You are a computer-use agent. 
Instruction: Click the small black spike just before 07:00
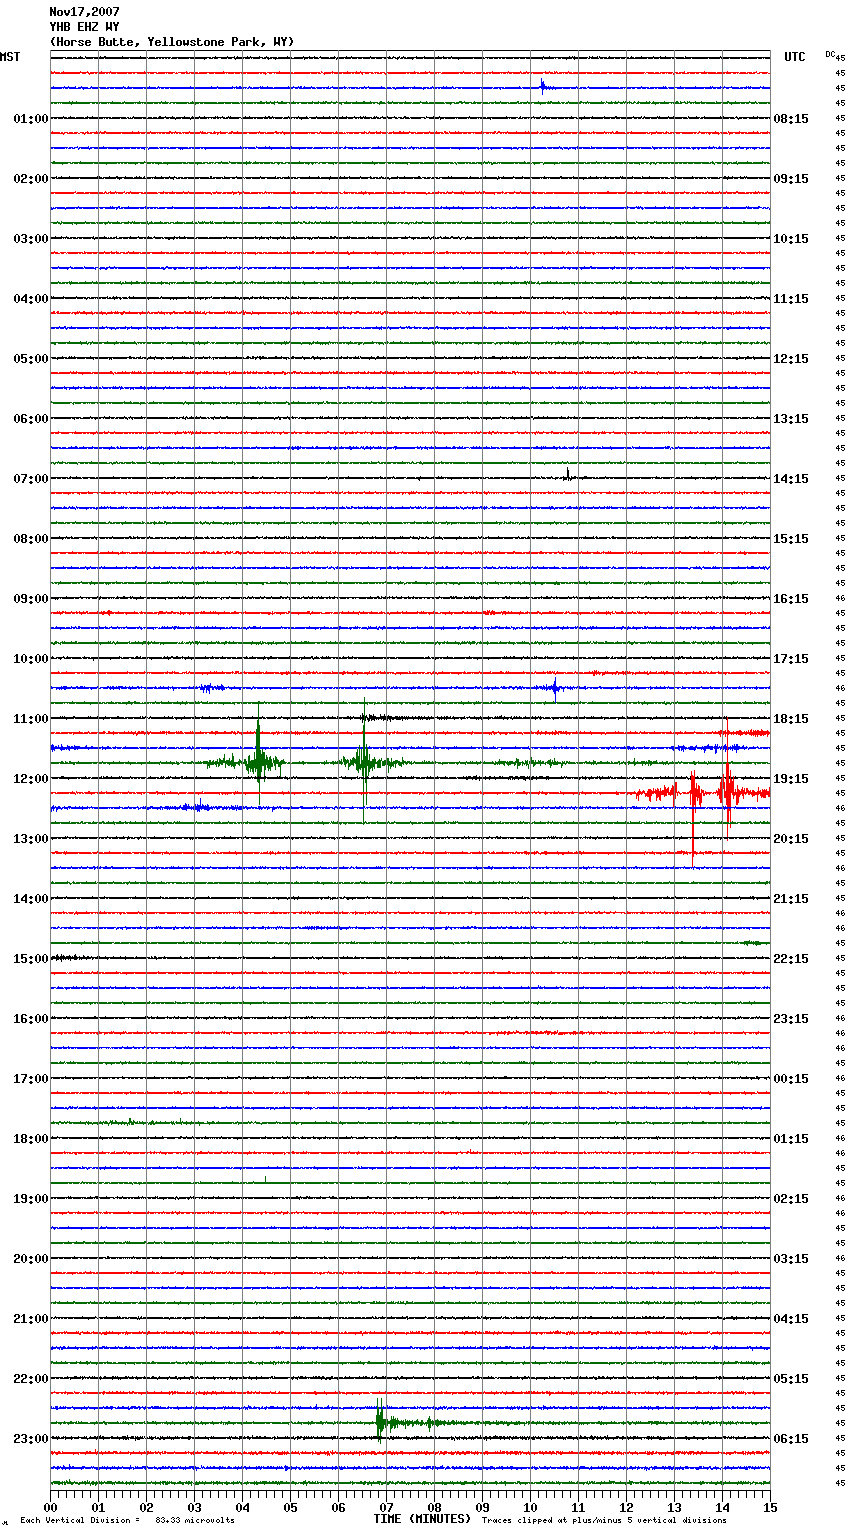[x=567, y=474]
